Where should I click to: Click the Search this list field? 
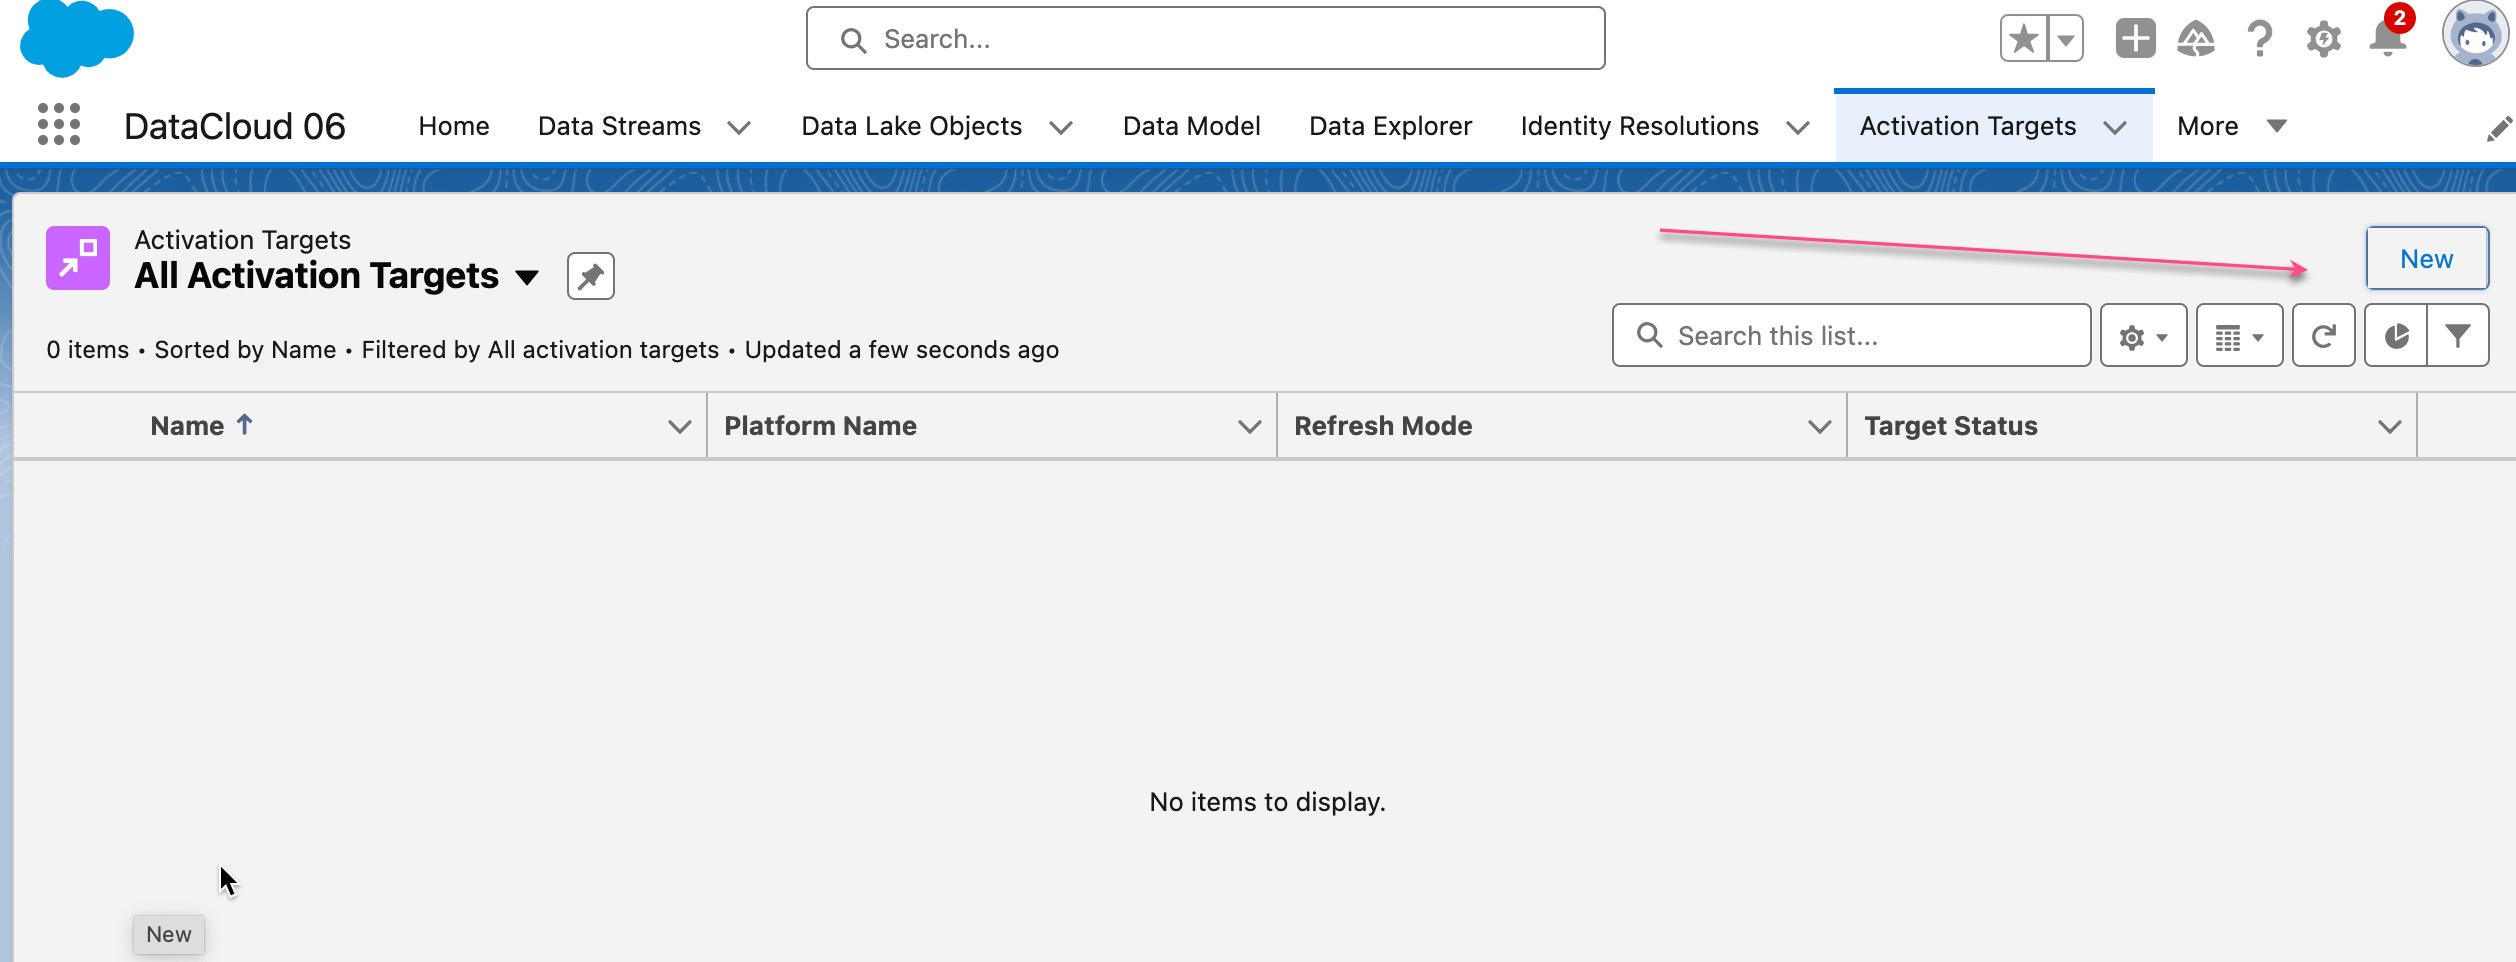coord(1852,336)
